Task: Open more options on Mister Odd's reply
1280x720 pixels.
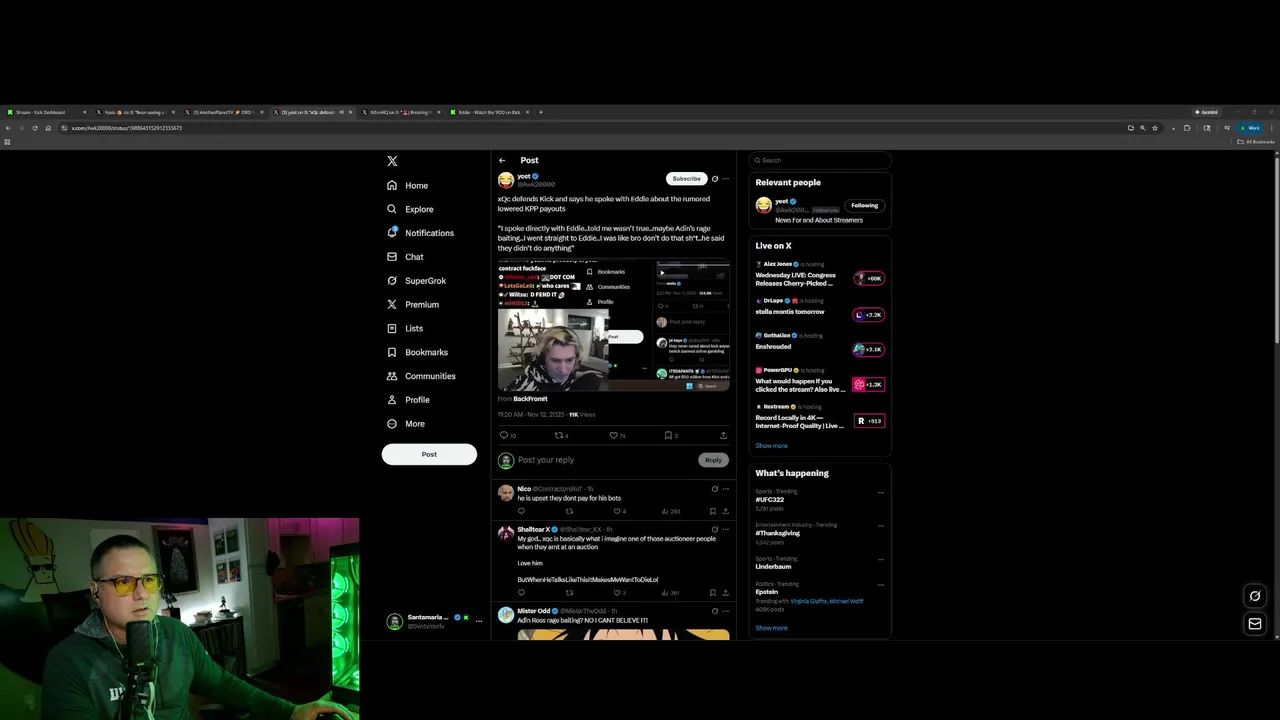Action: pos(726,611)
